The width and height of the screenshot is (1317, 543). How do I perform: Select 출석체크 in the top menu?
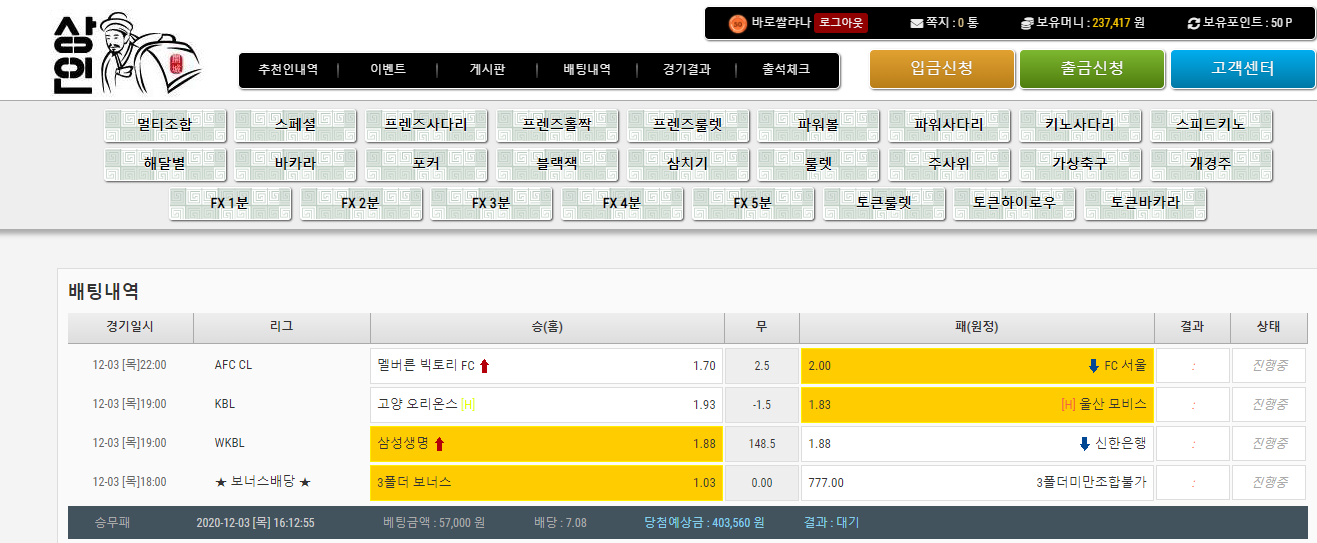[785, 70]
